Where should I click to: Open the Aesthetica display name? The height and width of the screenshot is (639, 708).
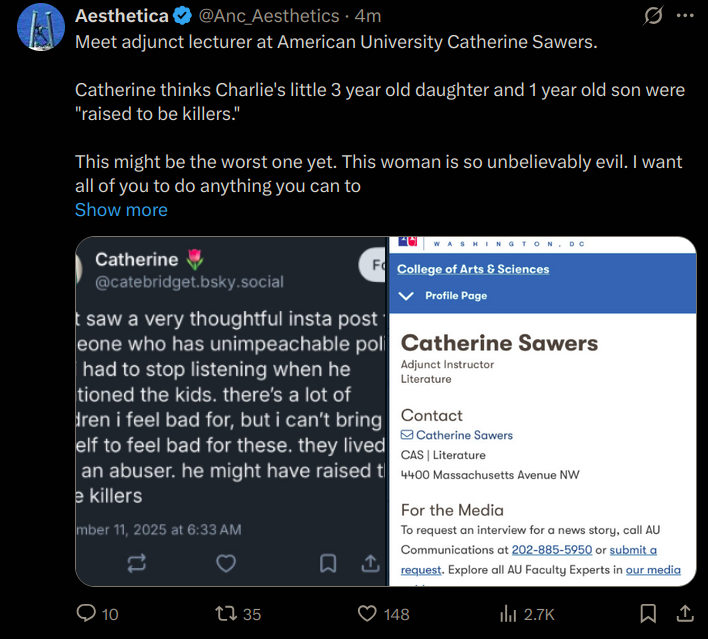[x=120, y=17]
